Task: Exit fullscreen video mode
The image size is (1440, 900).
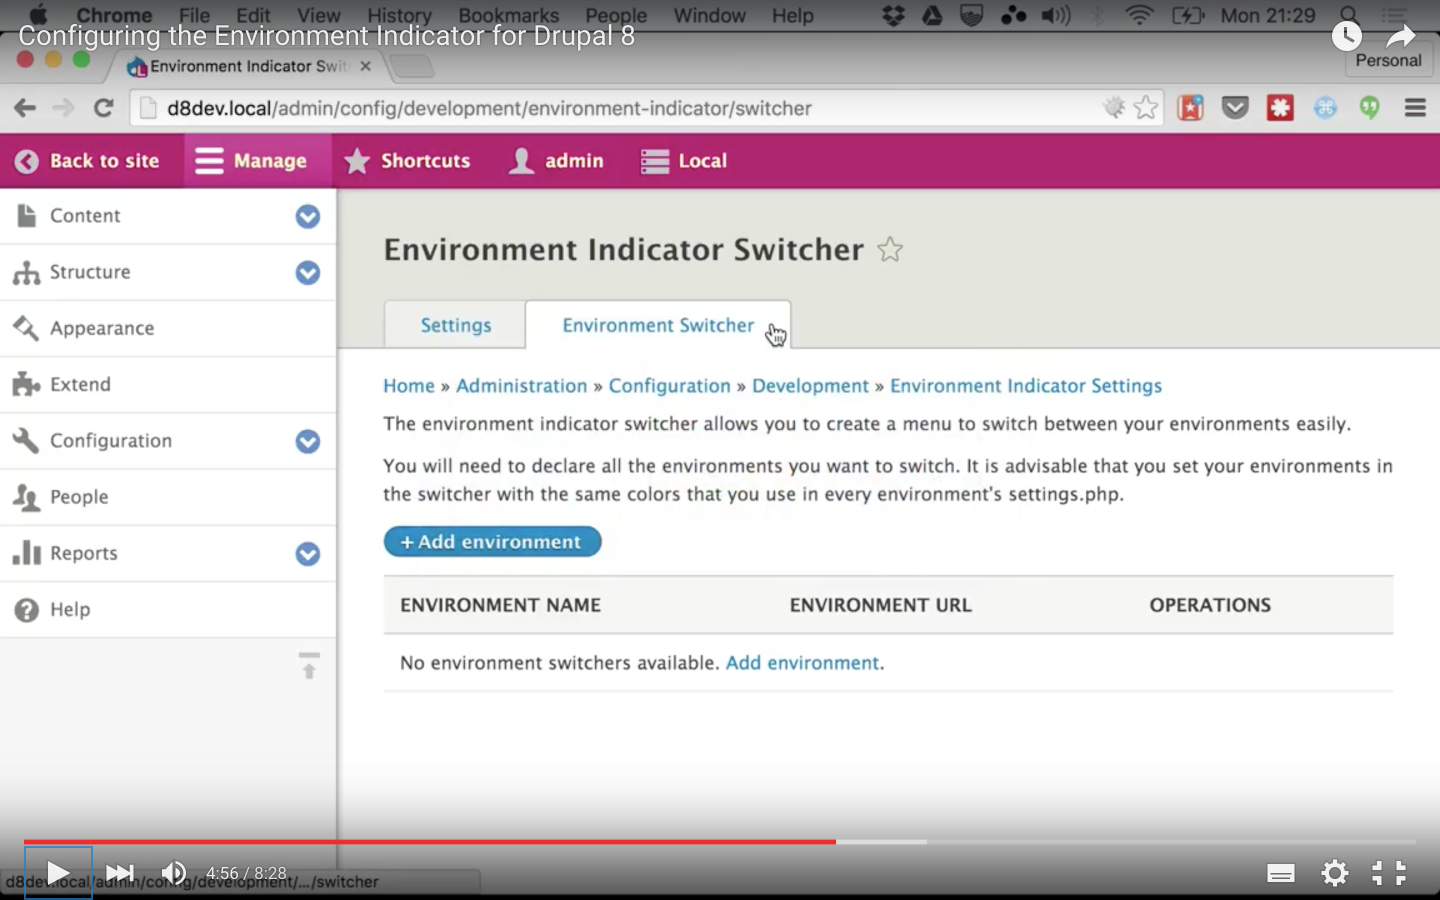Action: point(1389,873)
